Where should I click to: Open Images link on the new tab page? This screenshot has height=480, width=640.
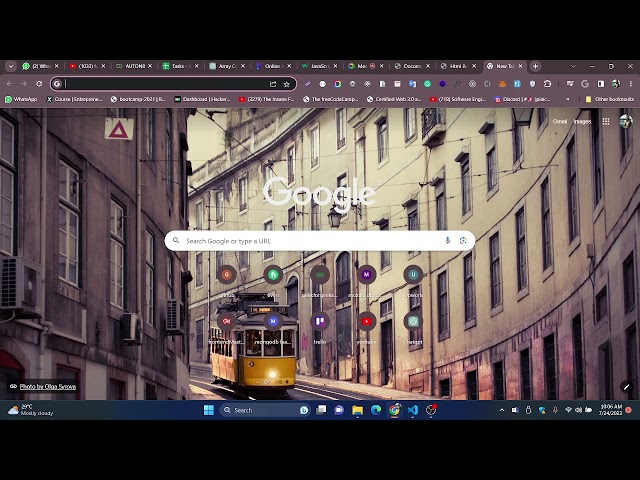pyautogui.click(x=582, y=121)
